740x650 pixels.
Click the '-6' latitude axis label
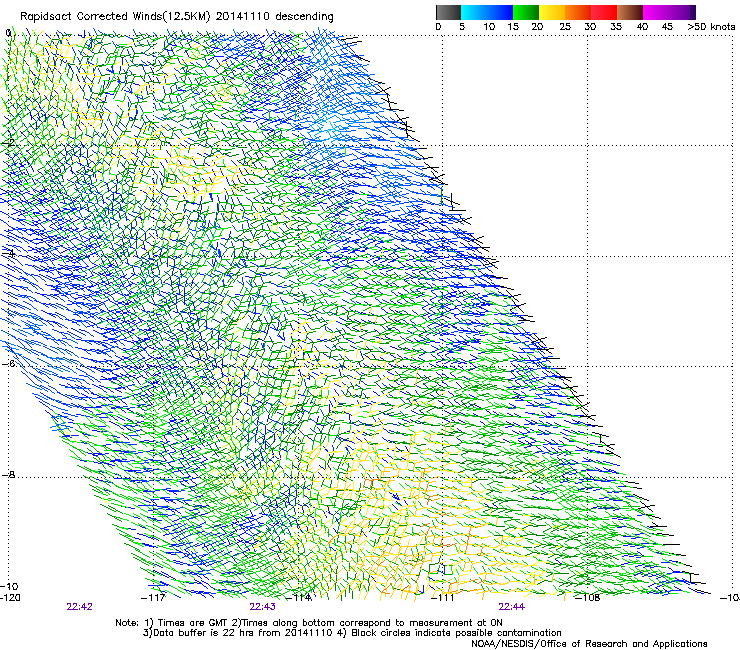tap(8, 363)
